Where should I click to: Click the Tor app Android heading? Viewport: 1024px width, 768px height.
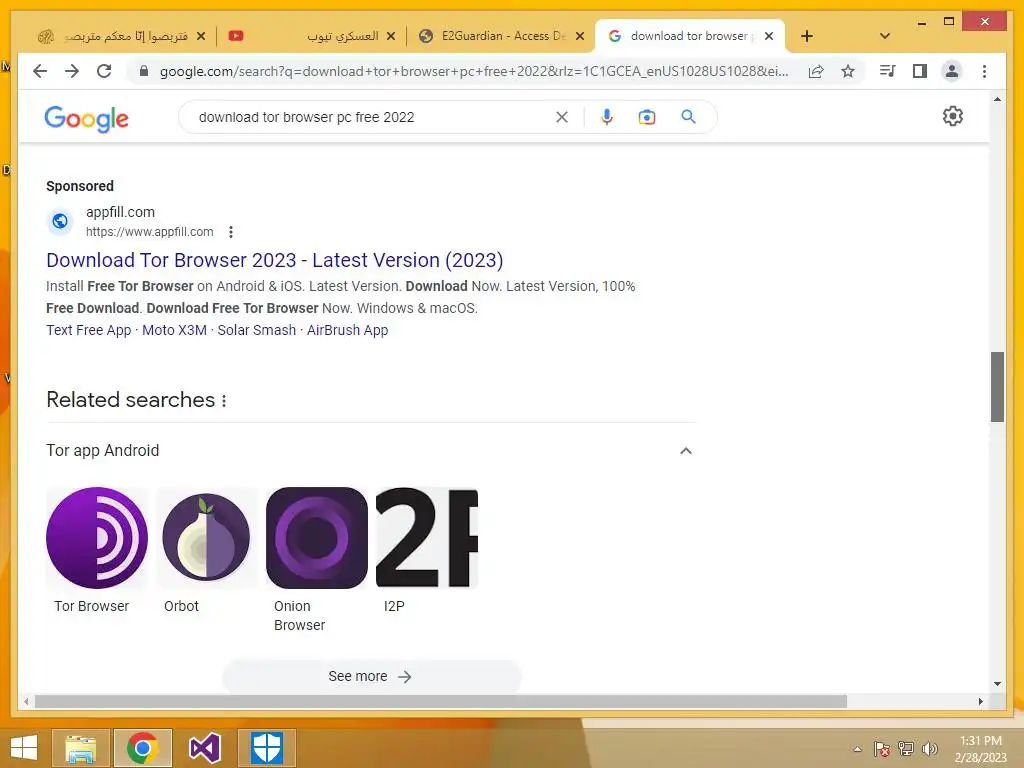point(103,451)
